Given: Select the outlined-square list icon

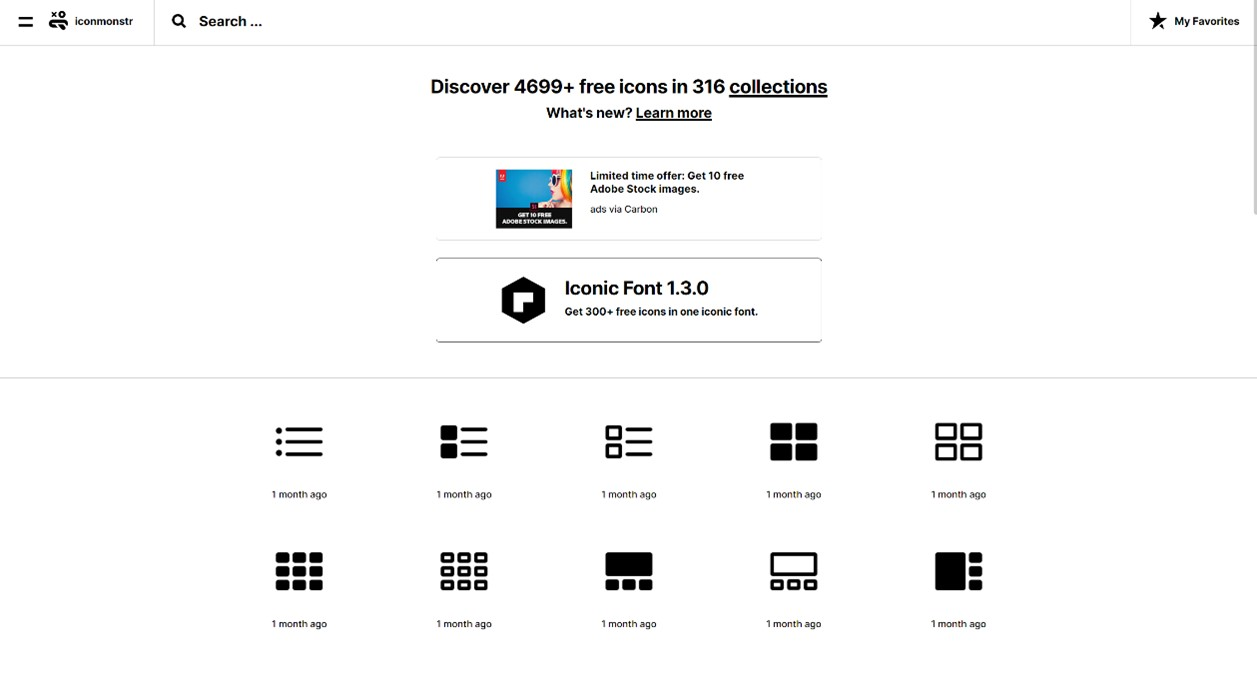Looking at the screenshot, I should pos(629,441).
